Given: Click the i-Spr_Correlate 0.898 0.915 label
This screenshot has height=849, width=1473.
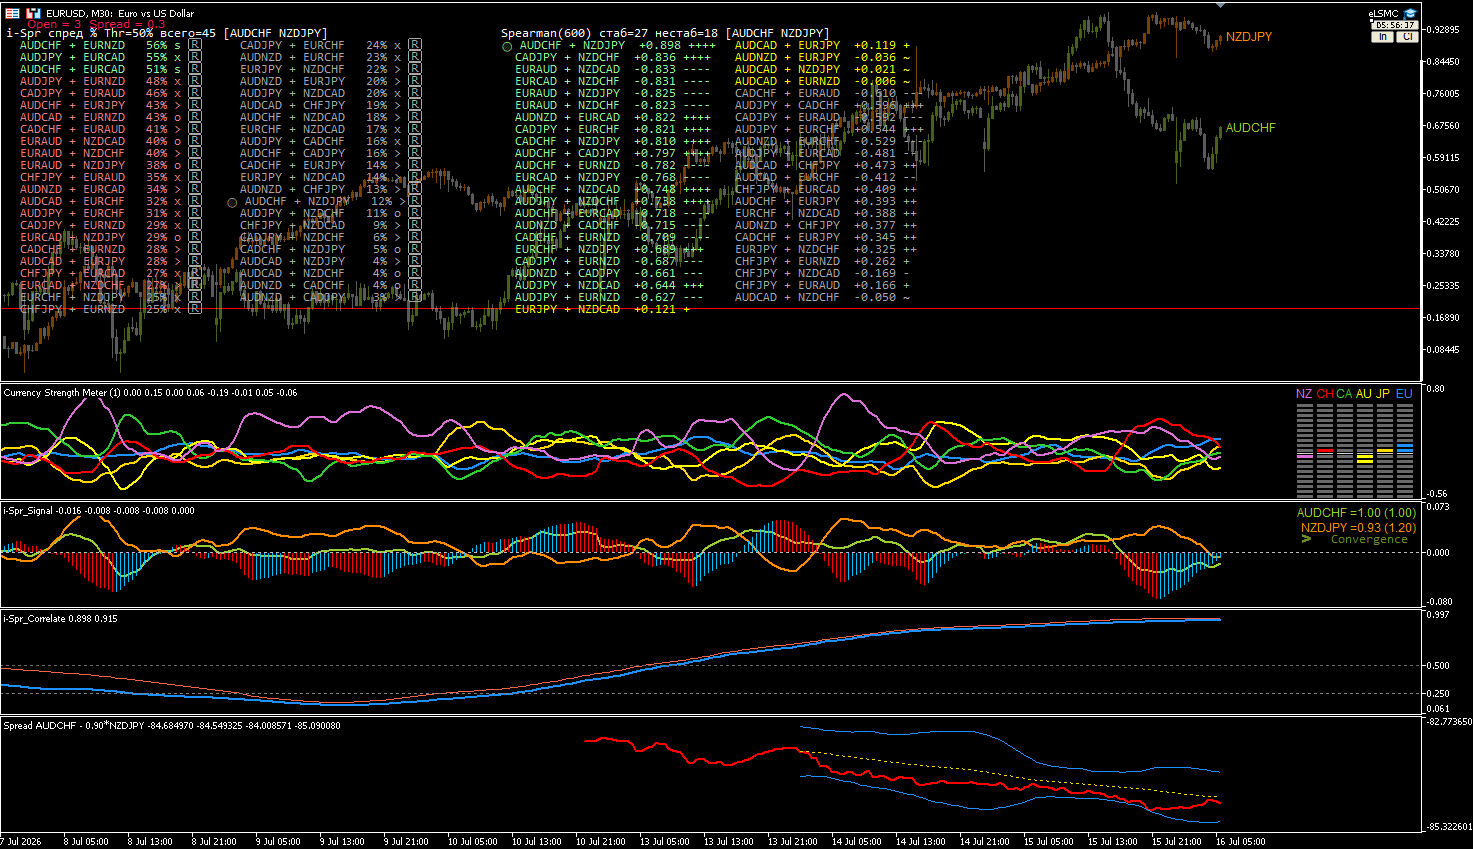Looking at the screenshot, I should coord(60,619).
